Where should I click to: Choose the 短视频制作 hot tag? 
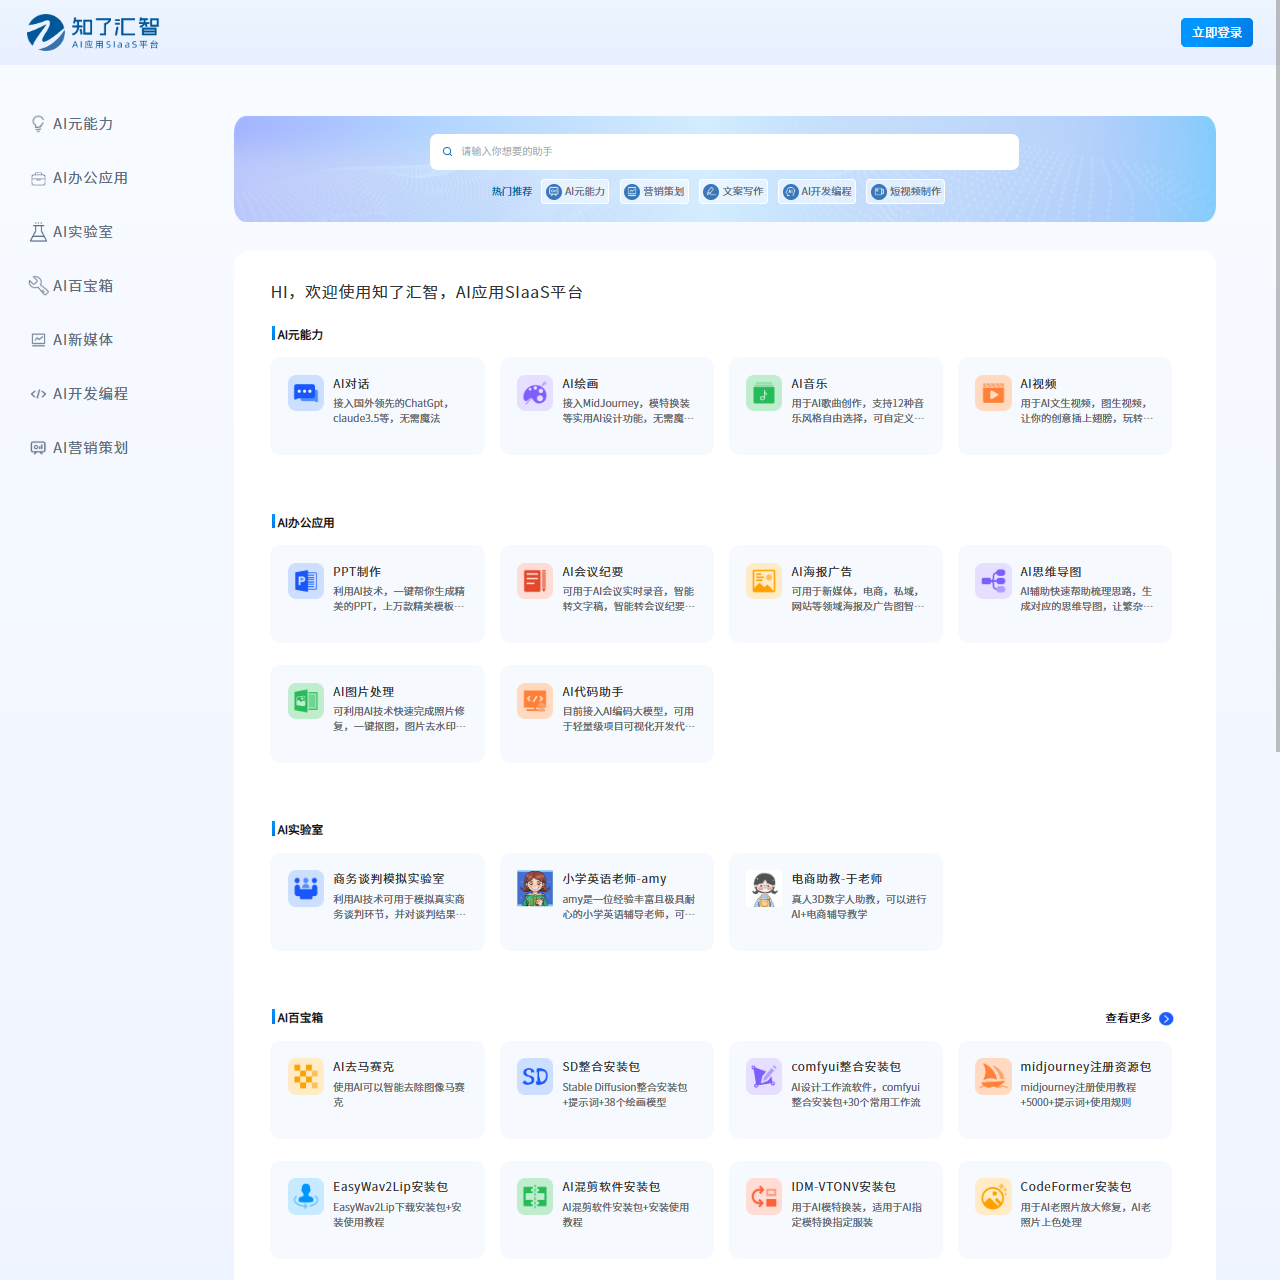(905, 191)
